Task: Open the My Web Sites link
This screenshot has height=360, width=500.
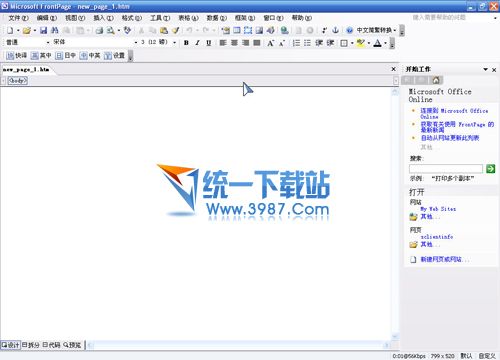Action: pyautogui.click(x=438, y=209)
